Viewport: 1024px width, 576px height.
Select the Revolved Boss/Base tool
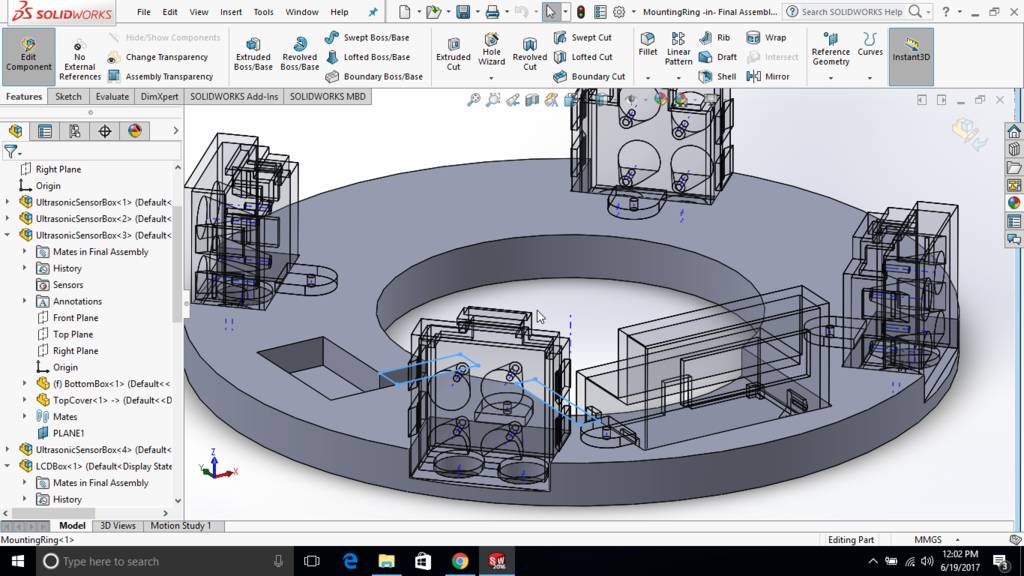(300, 56)
